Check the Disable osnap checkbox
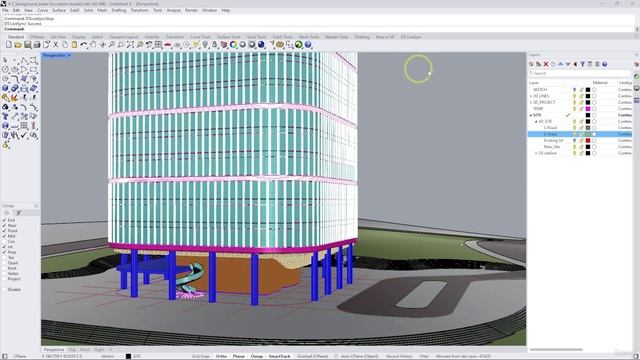Viewport: 640px width, 360px height. [4, 289]
